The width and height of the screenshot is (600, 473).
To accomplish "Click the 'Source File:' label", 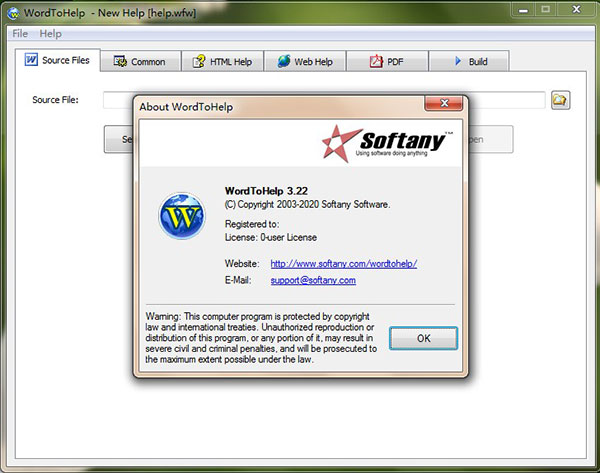I will click(55, 100).
